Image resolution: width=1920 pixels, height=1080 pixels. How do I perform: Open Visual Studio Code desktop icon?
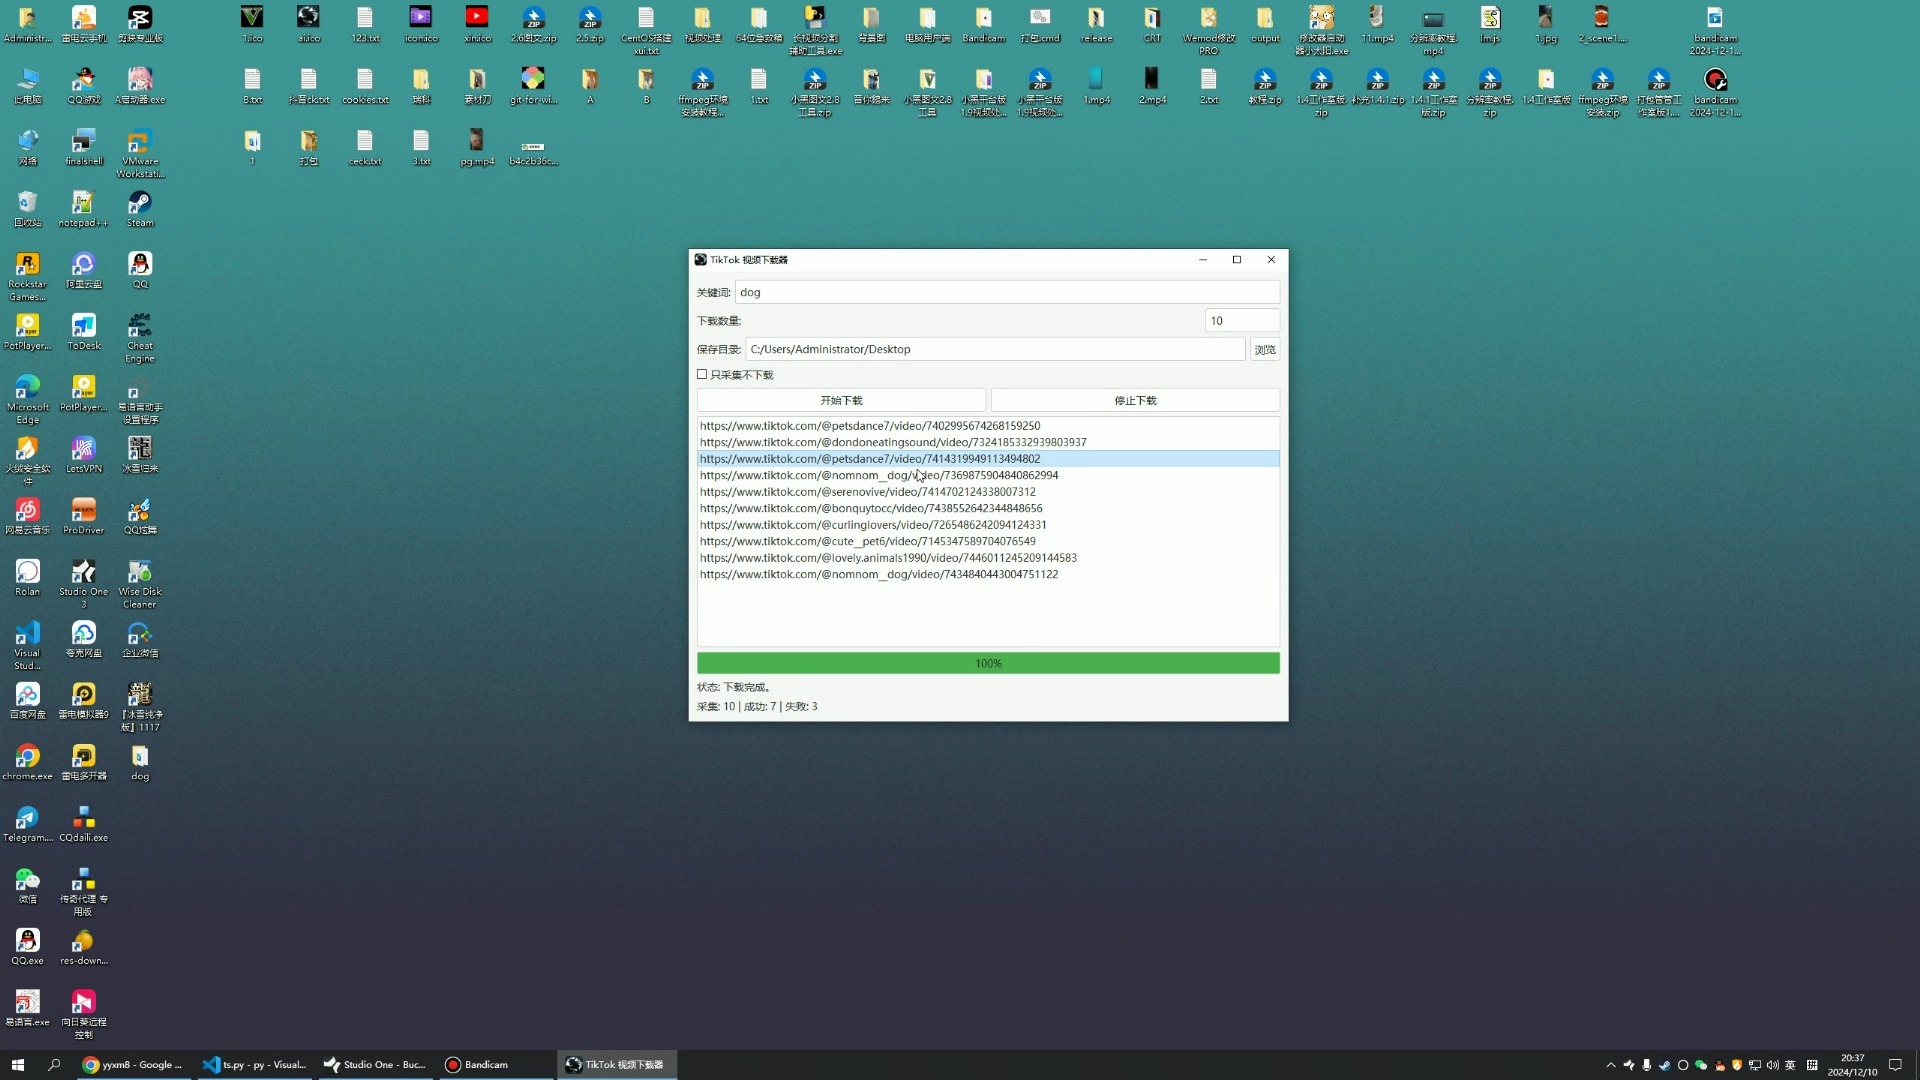(x=28, y=645)
